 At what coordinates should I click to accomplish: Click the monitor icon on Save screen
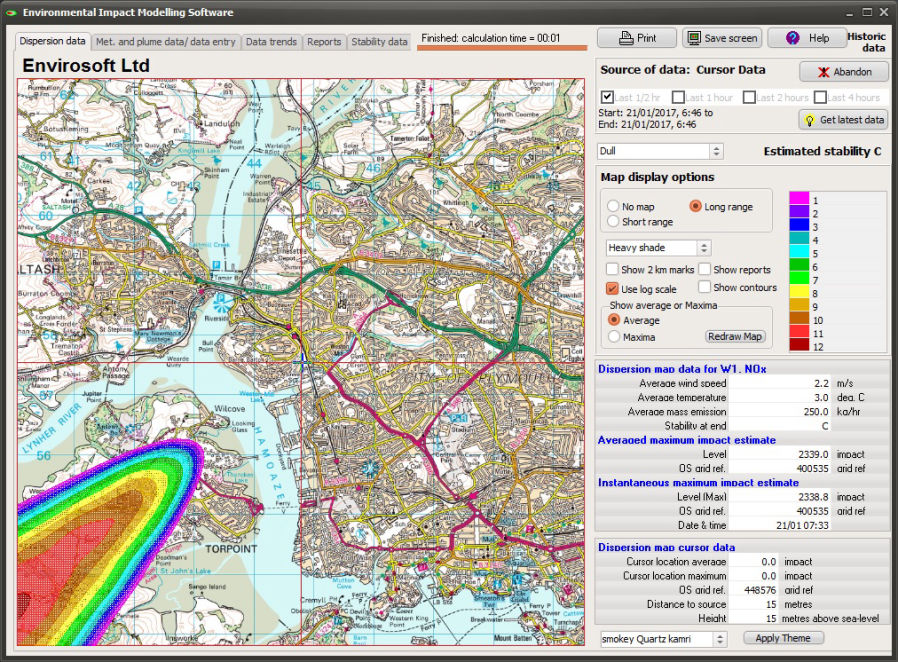click(x=694, y=38)
